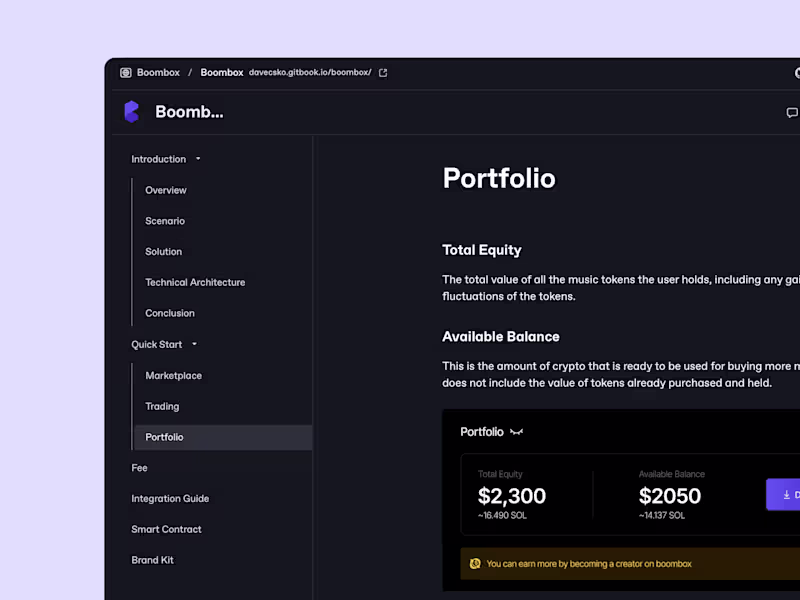The width and height of the screenshot is (800, 600).
Task: Click the first Boombox breadcrumb
Action: click(158, 73)
